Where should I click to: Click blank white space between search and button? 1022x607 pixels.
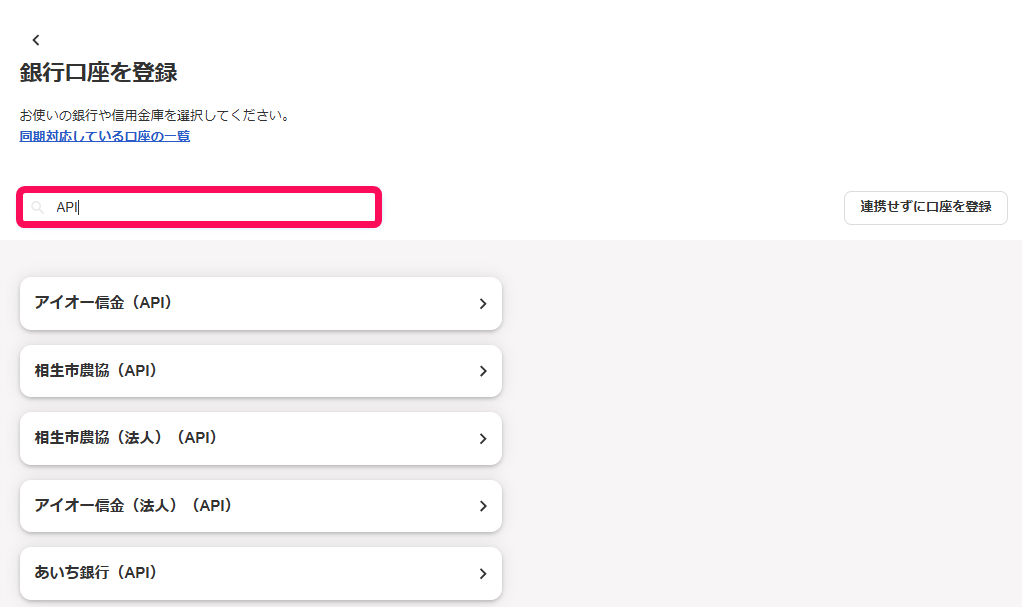coord(613,207)
